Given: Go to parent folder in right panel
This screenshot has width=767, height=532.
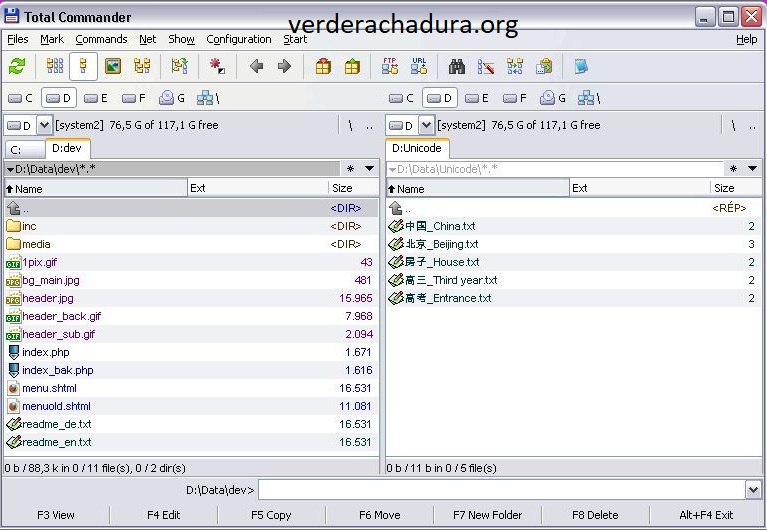Looking at the screenshot, I should pos(752,126).
